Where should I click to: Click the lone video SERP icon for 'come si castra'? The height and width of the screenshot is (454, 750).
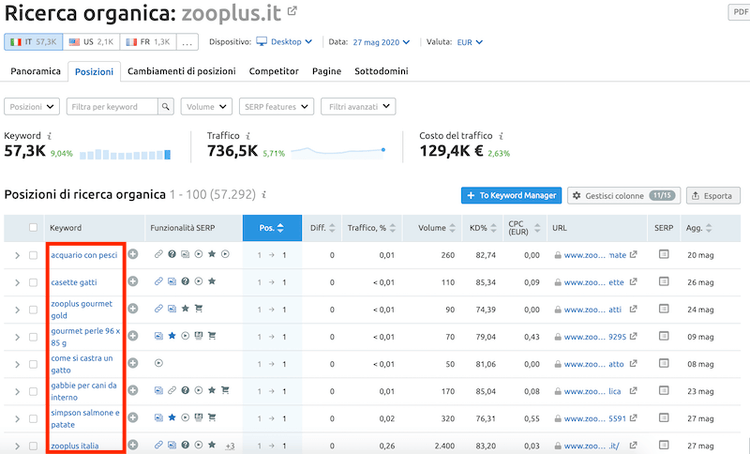click(x=158, y=364)
